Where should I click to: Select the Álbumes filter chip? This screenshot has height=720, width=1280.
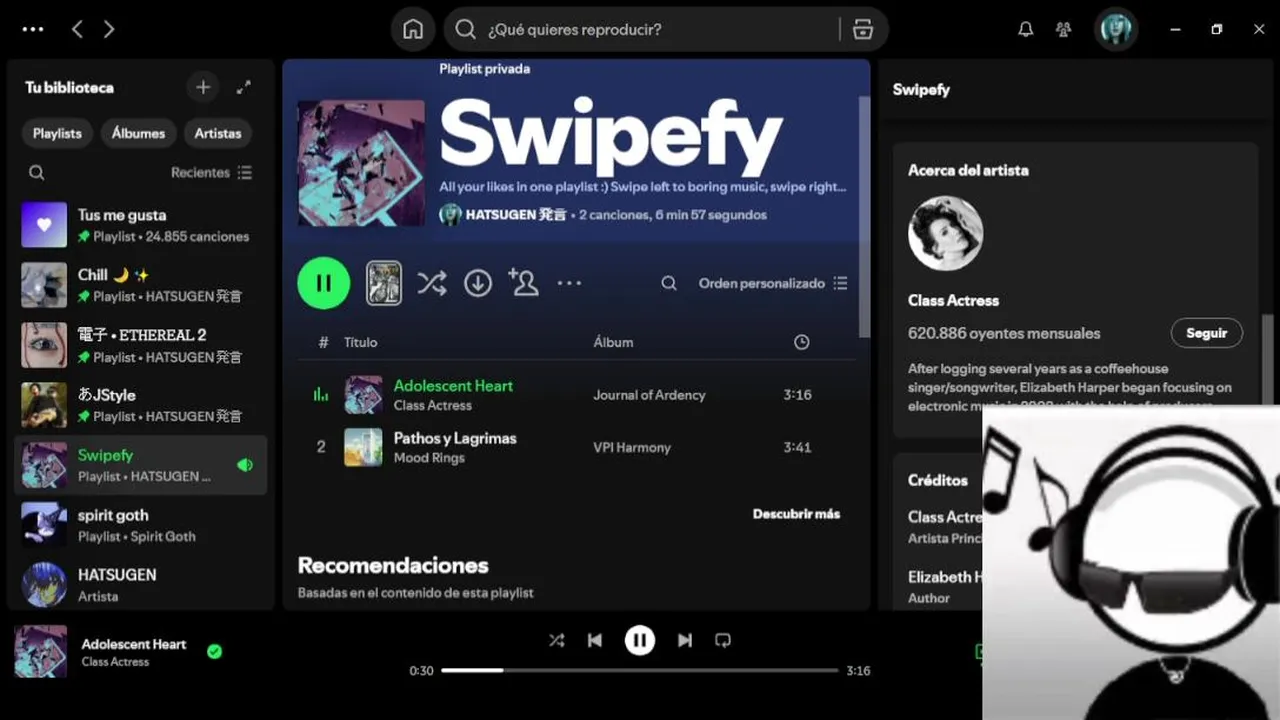click(x=138, y=133)
